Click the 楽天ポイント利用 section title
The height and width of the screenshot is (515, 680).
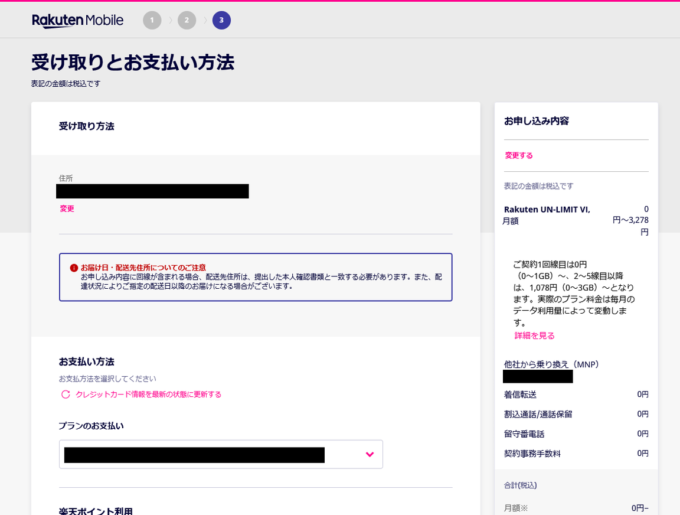(96, 511)
